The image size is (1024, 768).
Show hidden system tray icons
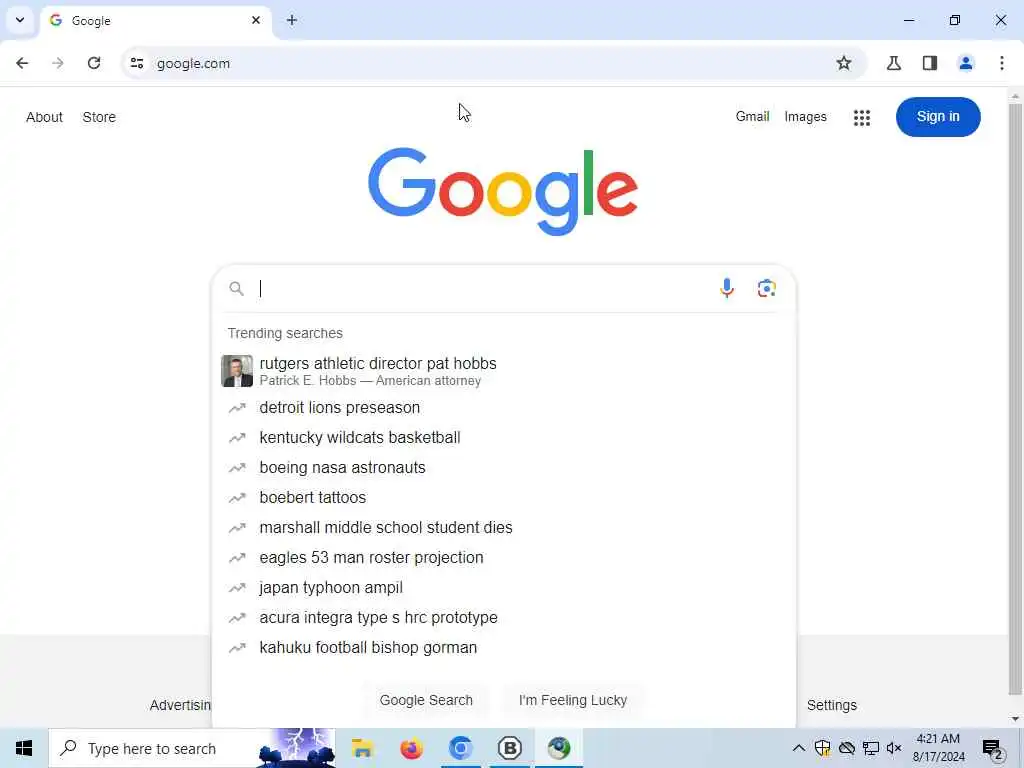point(798,748)
